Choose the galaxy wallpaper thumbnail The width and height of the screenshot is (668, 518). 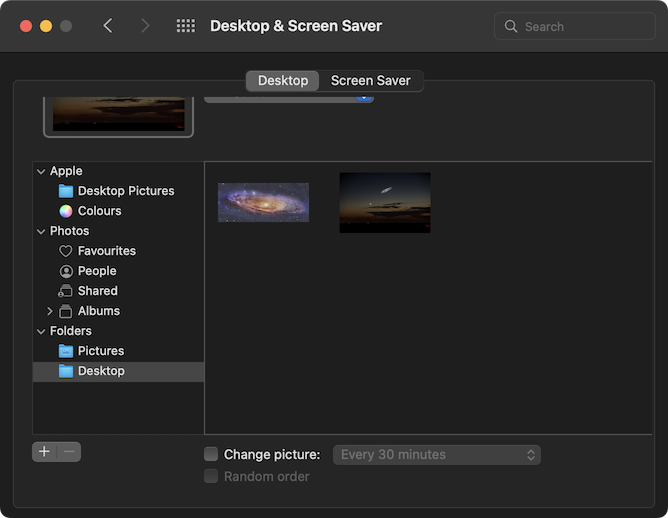263,202
